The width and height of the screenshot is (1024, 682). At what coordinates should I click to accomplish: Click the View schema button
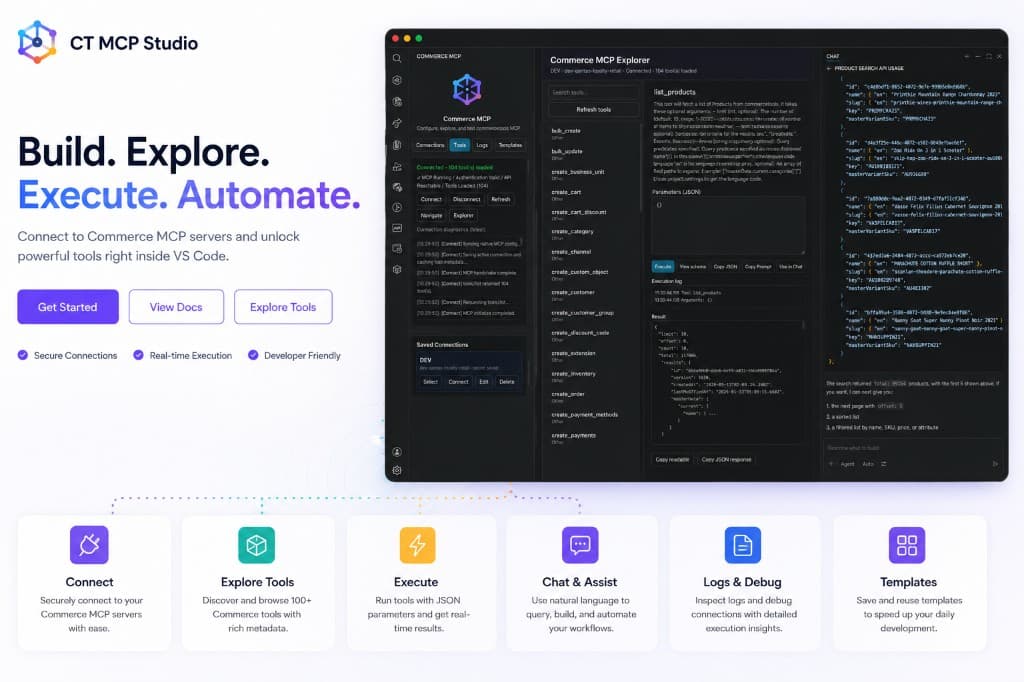tap(692, 267)
